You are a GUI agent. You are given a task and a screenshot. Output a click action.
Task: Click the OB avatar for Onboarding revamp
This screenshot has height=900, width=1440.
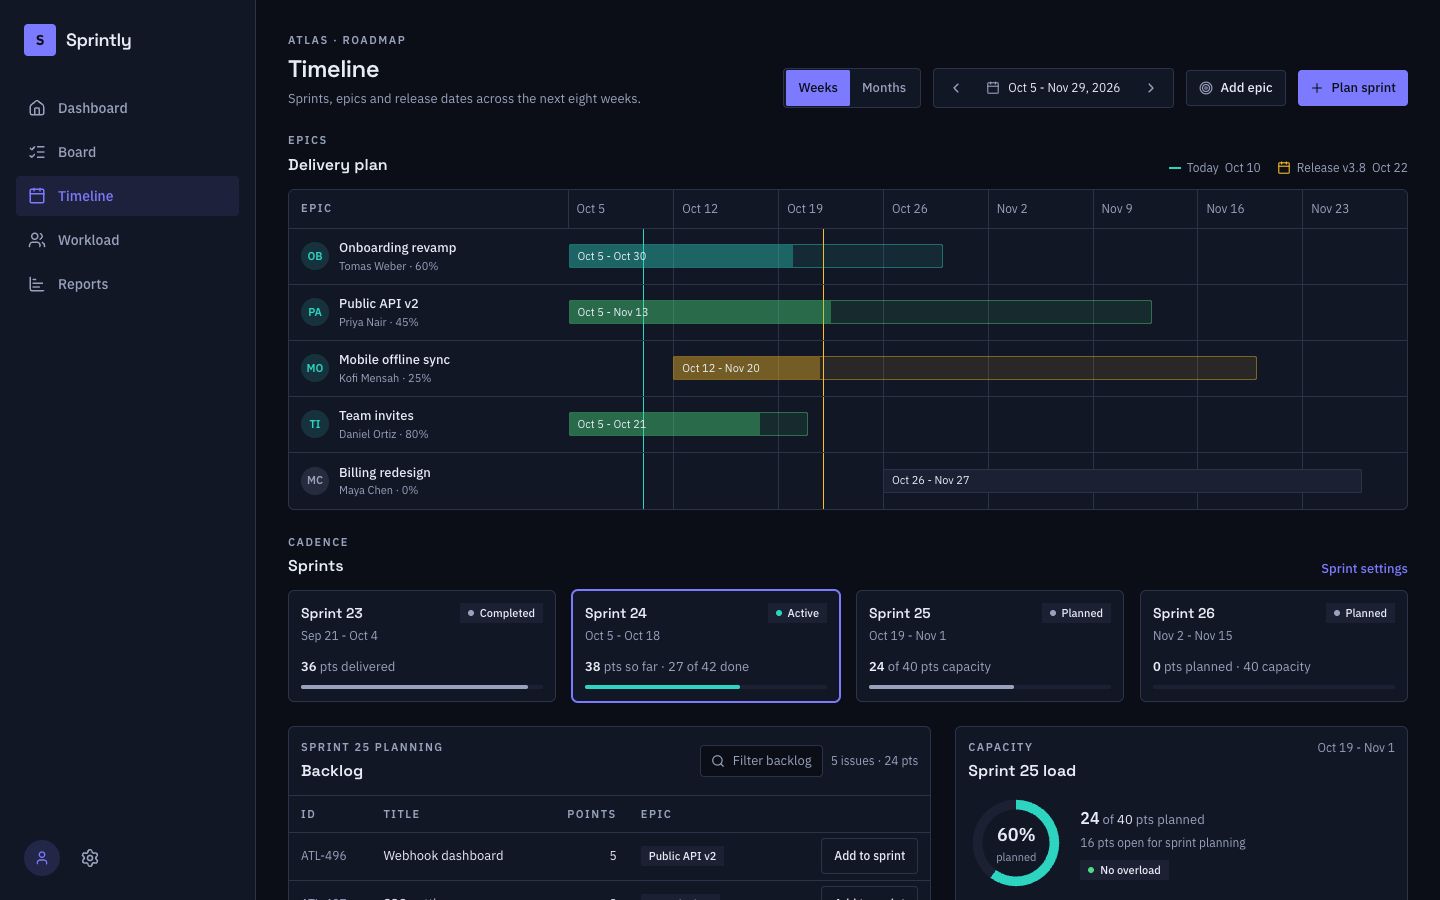coord(315,256)
